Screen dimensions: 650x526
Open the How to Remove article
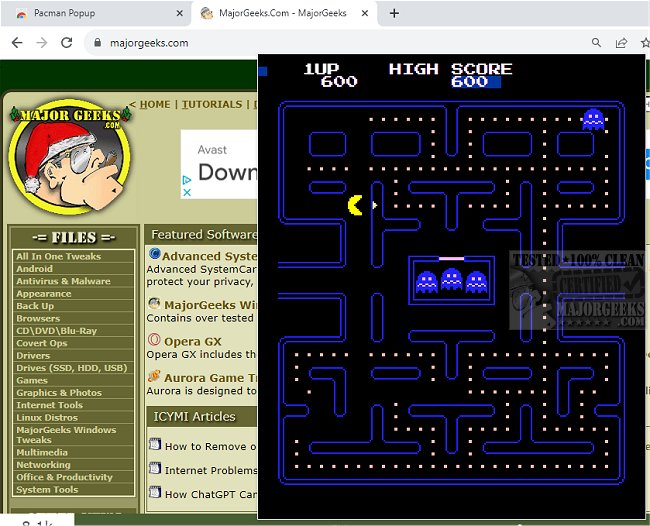(x=211, y=446)
